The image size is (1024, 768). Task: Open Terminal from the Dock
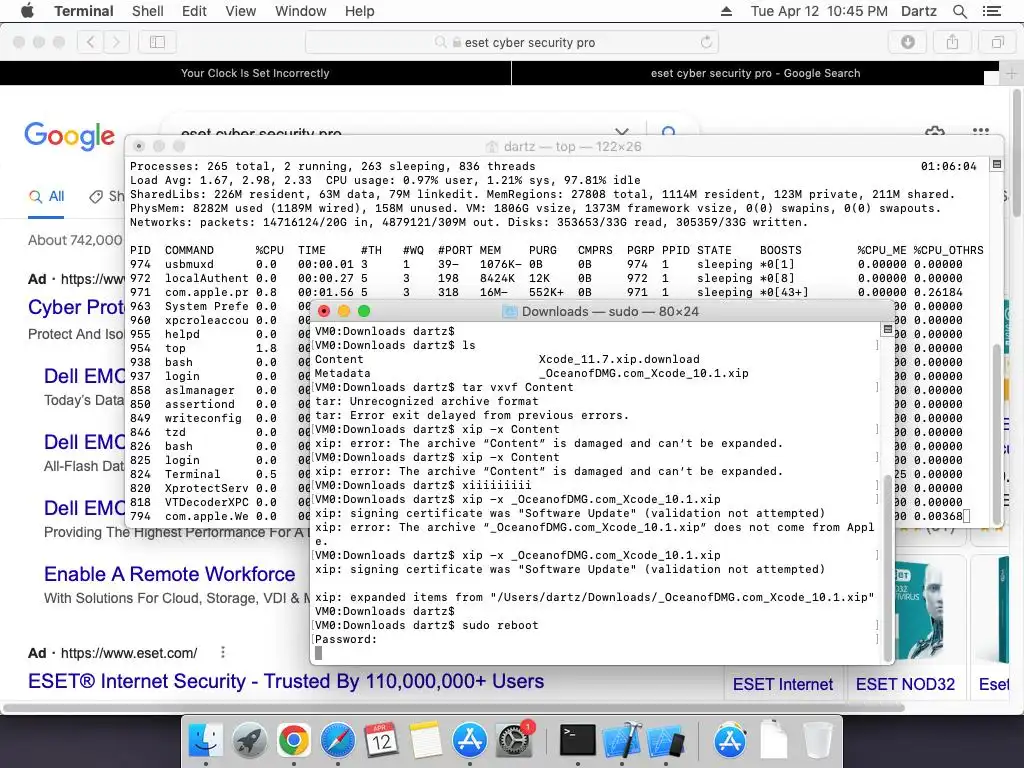pos(578,741)
